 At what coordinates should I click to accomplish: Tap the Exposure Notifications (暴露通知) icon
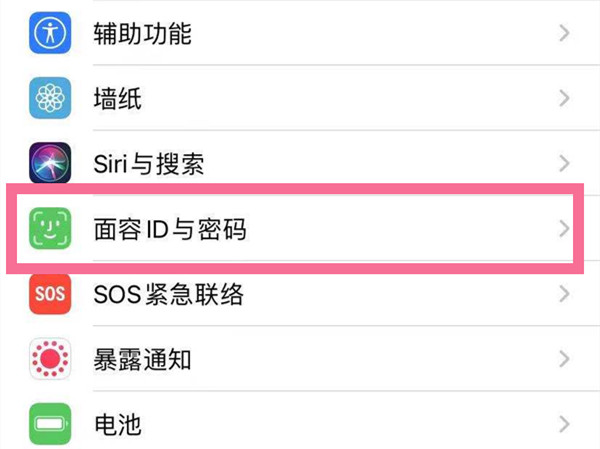click(x=49, y=359)
